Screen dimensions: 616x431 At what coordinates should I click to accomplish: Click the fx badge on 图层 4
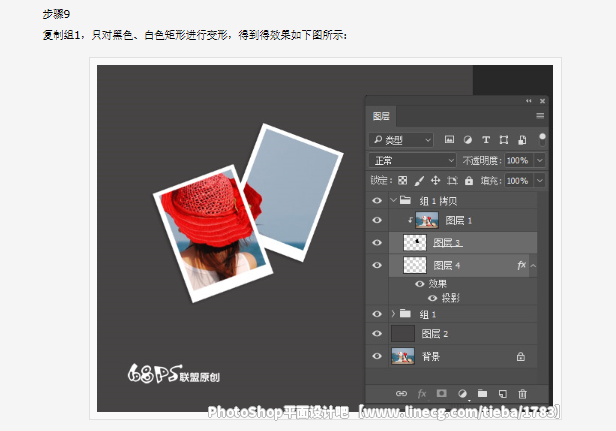click(521, 265)
